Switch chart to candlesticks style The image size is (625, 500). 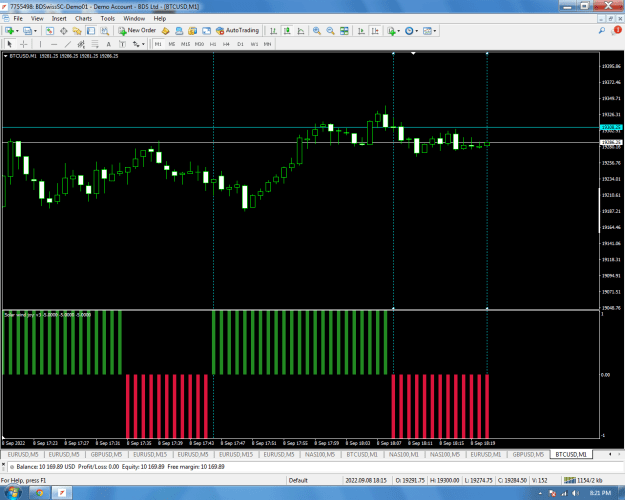287,31
